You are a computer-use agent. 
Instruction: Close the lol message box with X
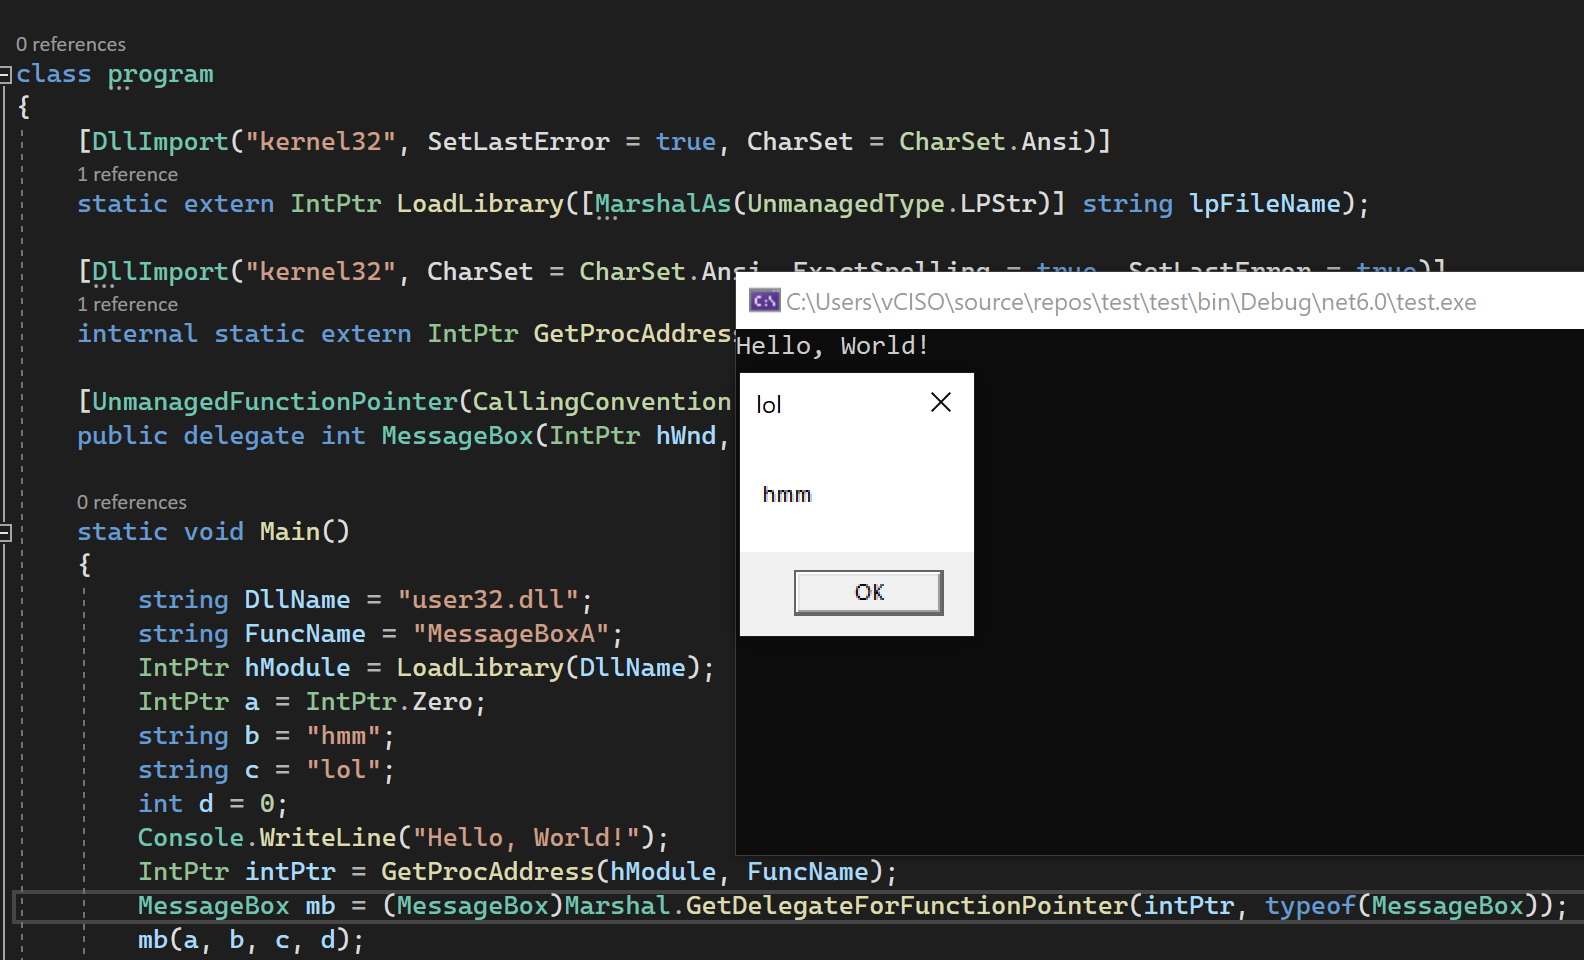click(940, 402)
